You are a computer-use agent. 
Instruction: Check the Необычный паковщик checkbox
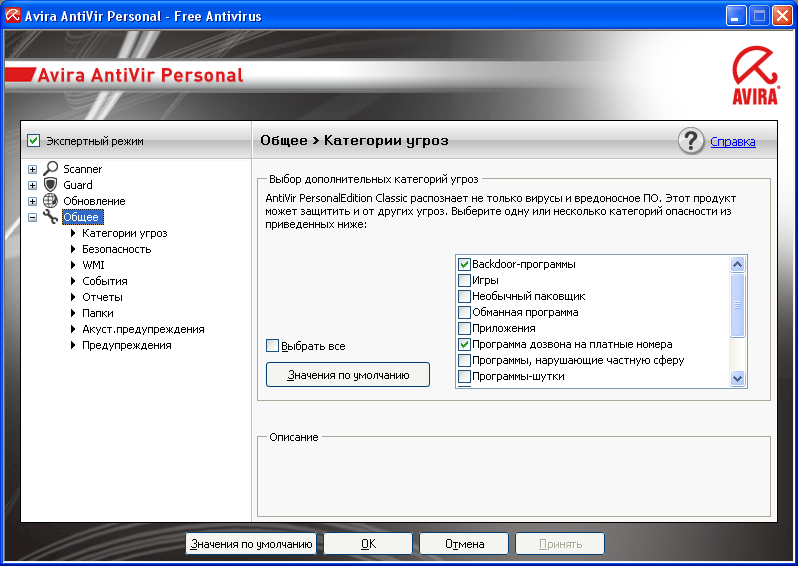point(464,296)
